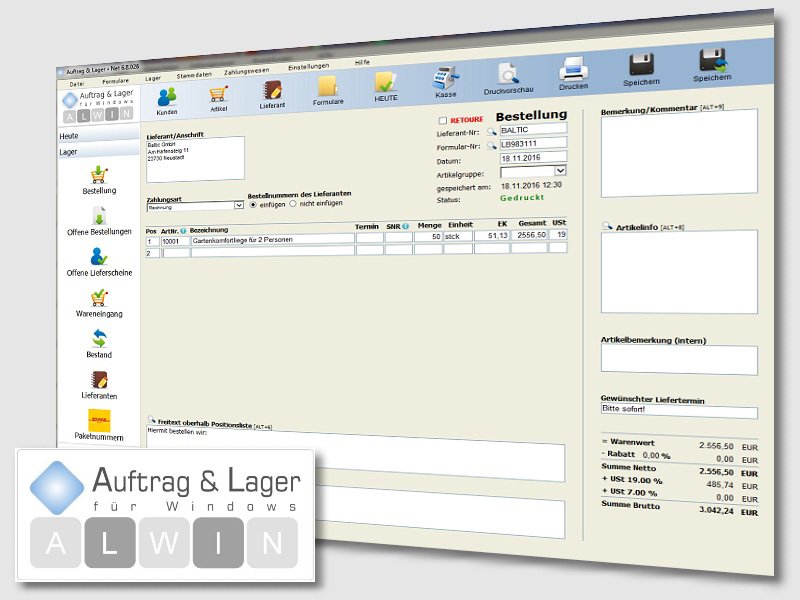
Task: Click info icon beside SNR column header
Action: [x=405, y=226]
